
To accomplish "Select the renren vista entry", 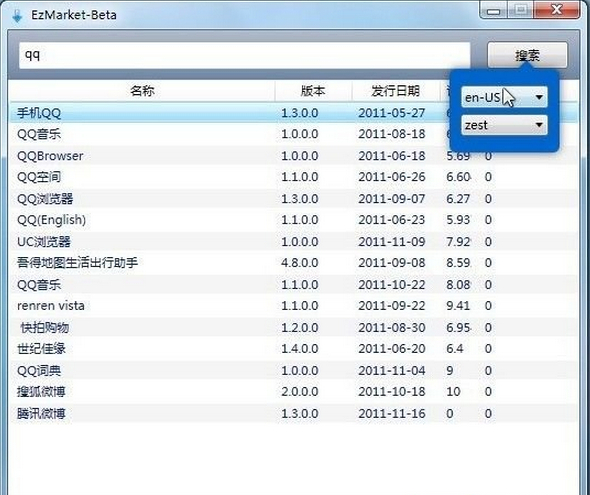I will pyautogui.click(x=293, y=306).
